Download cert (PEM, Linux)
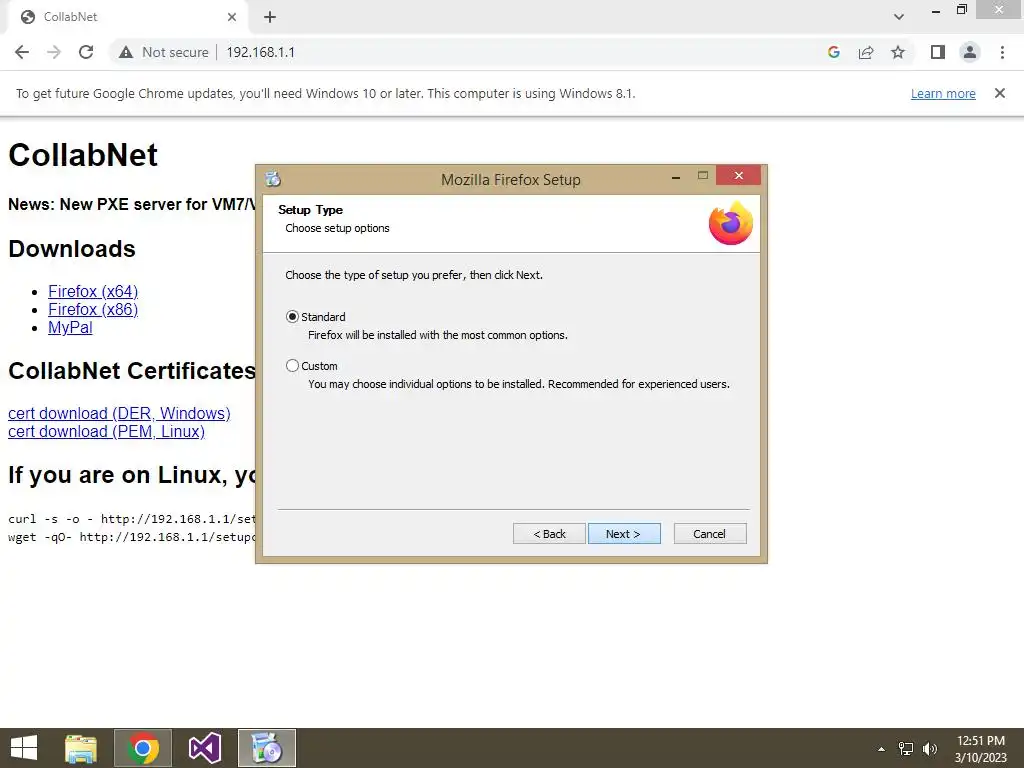This screenshot has height=768, width=1024. coord(106,432)
